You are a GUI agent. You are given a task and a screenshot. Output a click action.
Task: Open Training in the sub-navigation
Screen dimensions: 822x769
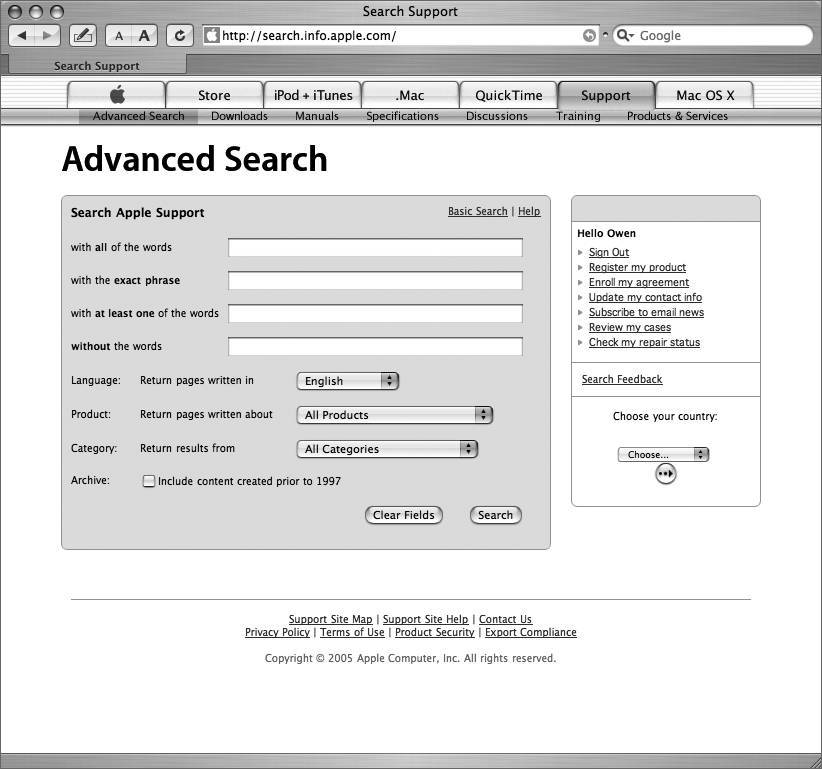578,116
